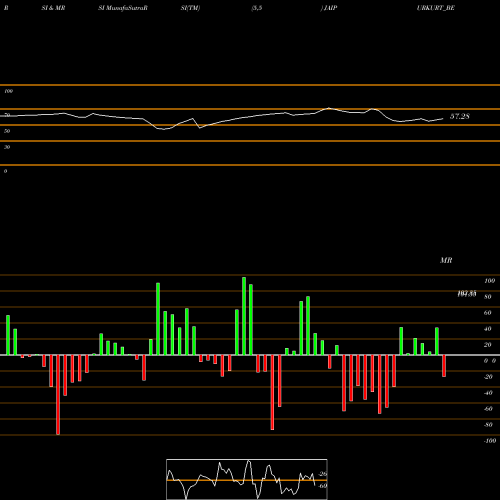Click the 'URKURT_BE' symbol text in header
This screenshot has width=500, height=500.
(x=436, y=8)
